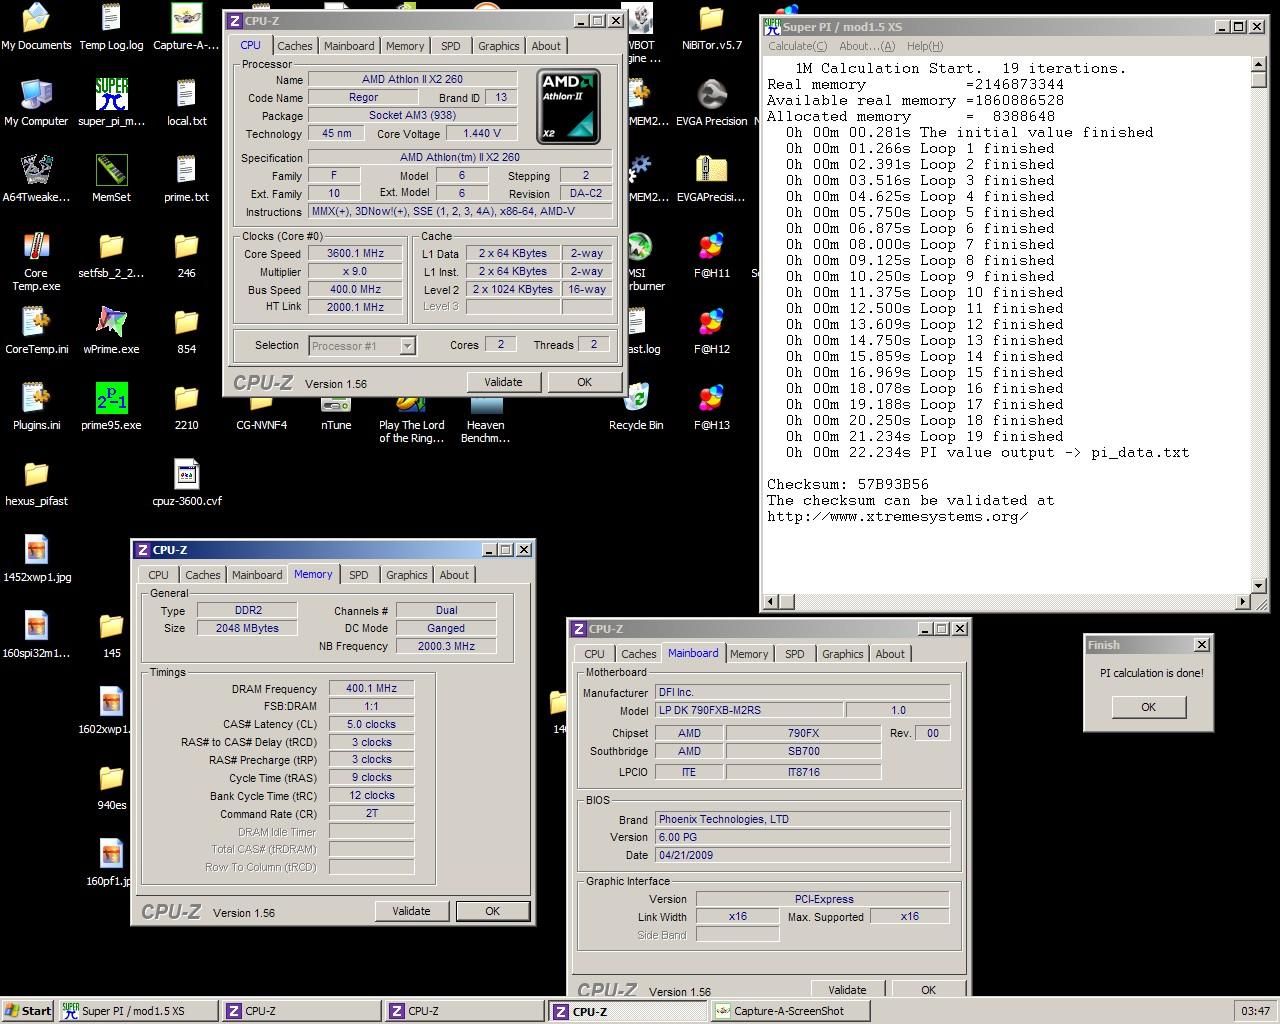Viewport: 1280px width, 1024px height.
Task: Open folder named 2210
Action: [x=186, y=407]
